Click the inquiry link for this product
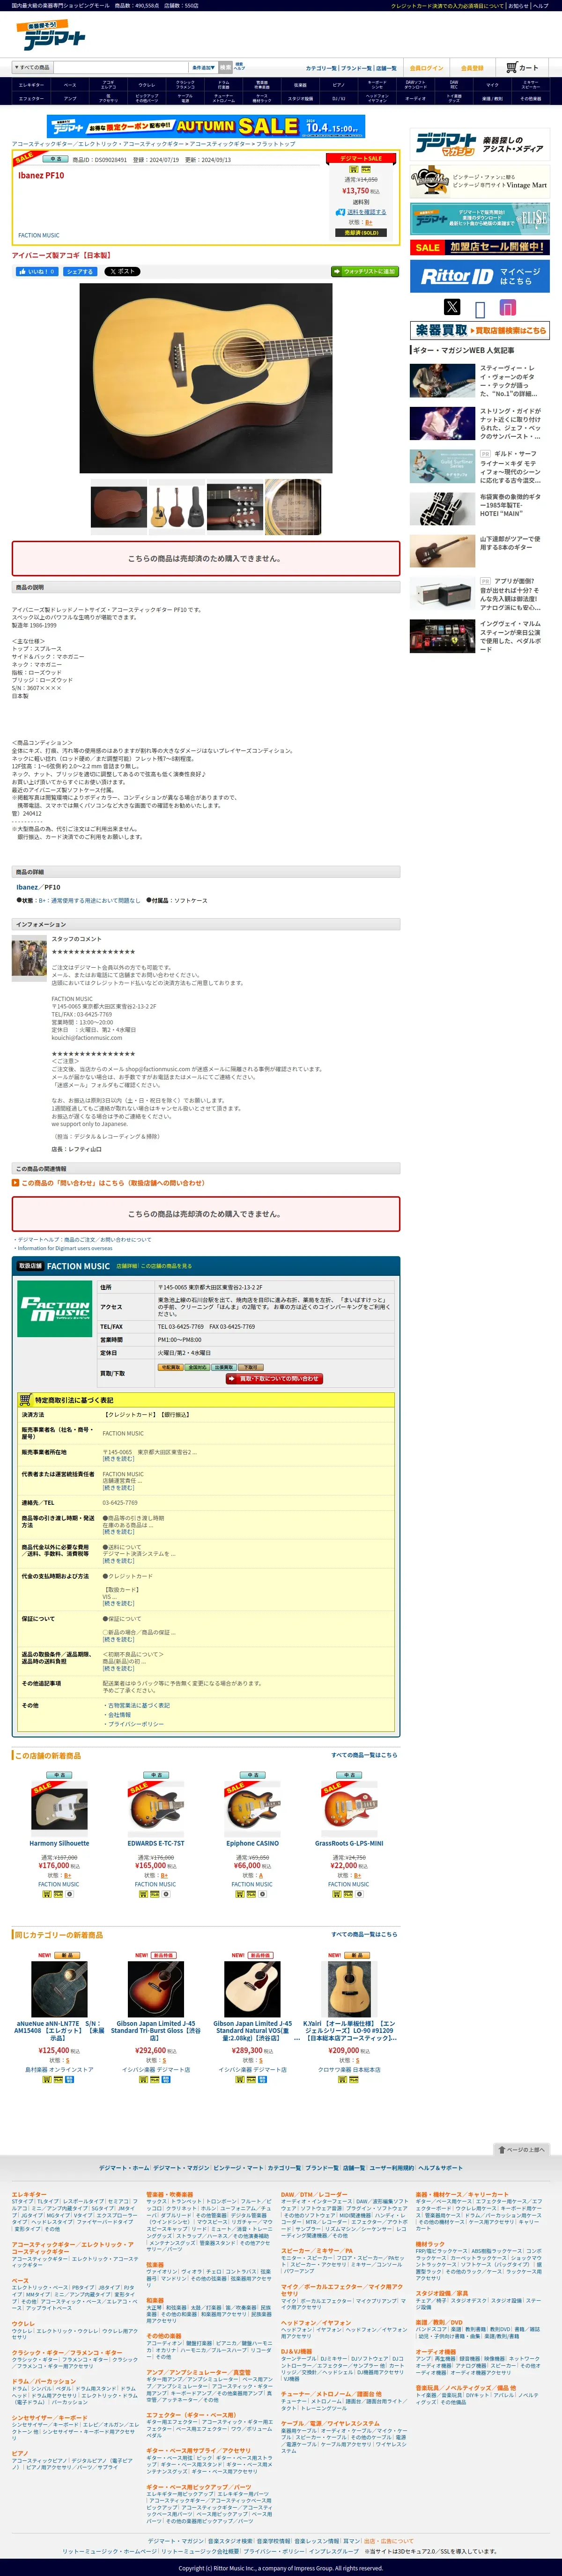The width and height of the screenshot is (562, 2576). 113,1182
